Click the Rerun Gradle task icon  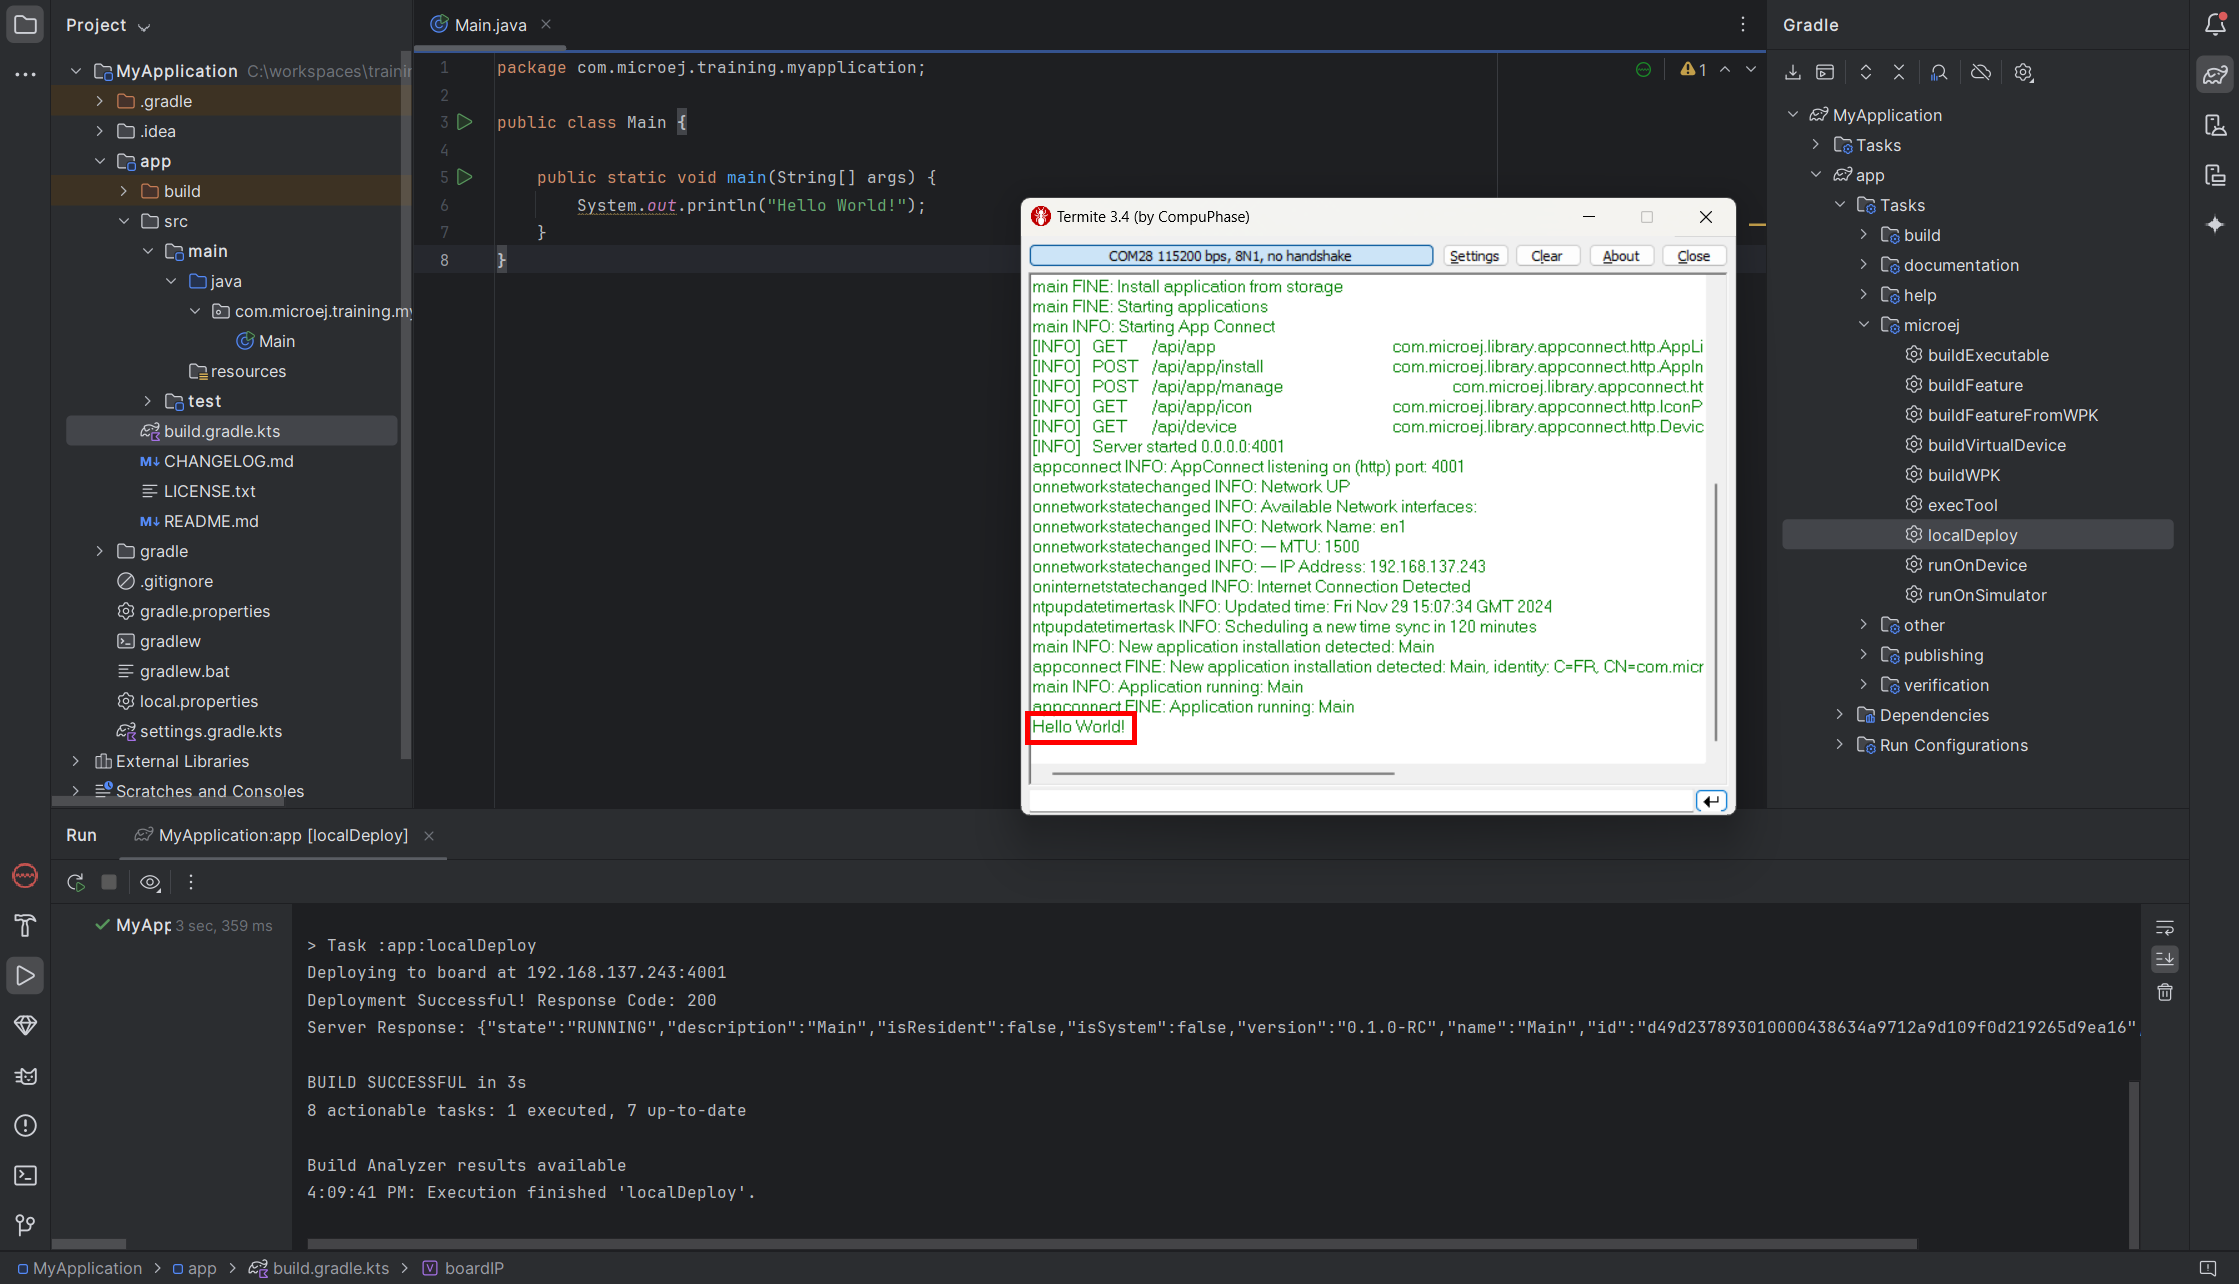click(x=75, y=882)
